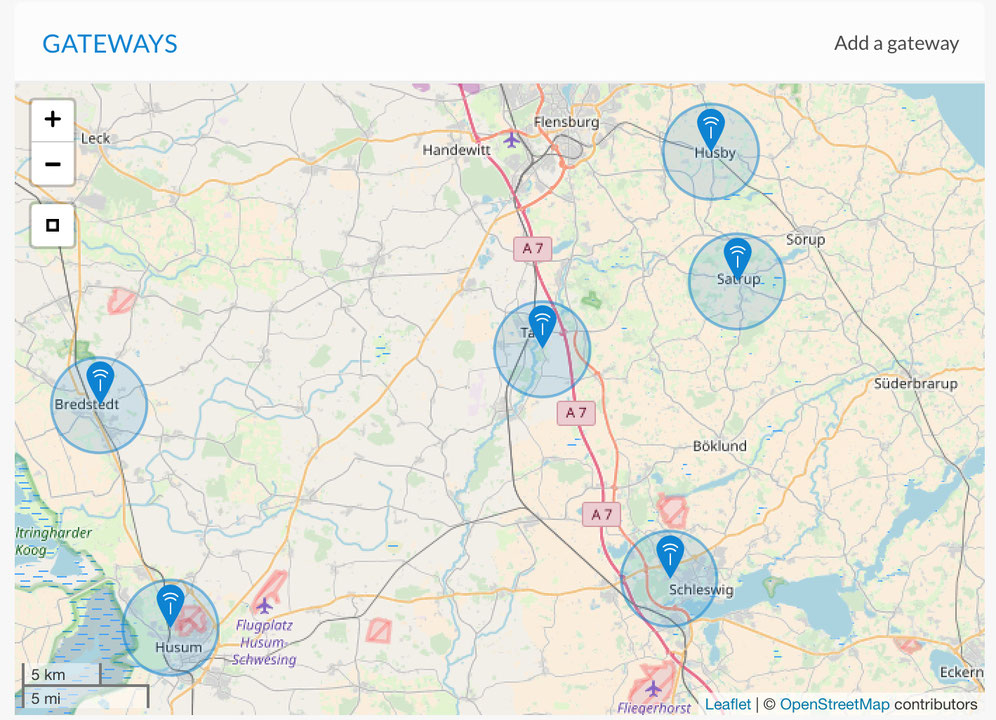The width and height of the screenshot is (996, 720).
Task: Zoom in on the map
Action: point(53,120)
